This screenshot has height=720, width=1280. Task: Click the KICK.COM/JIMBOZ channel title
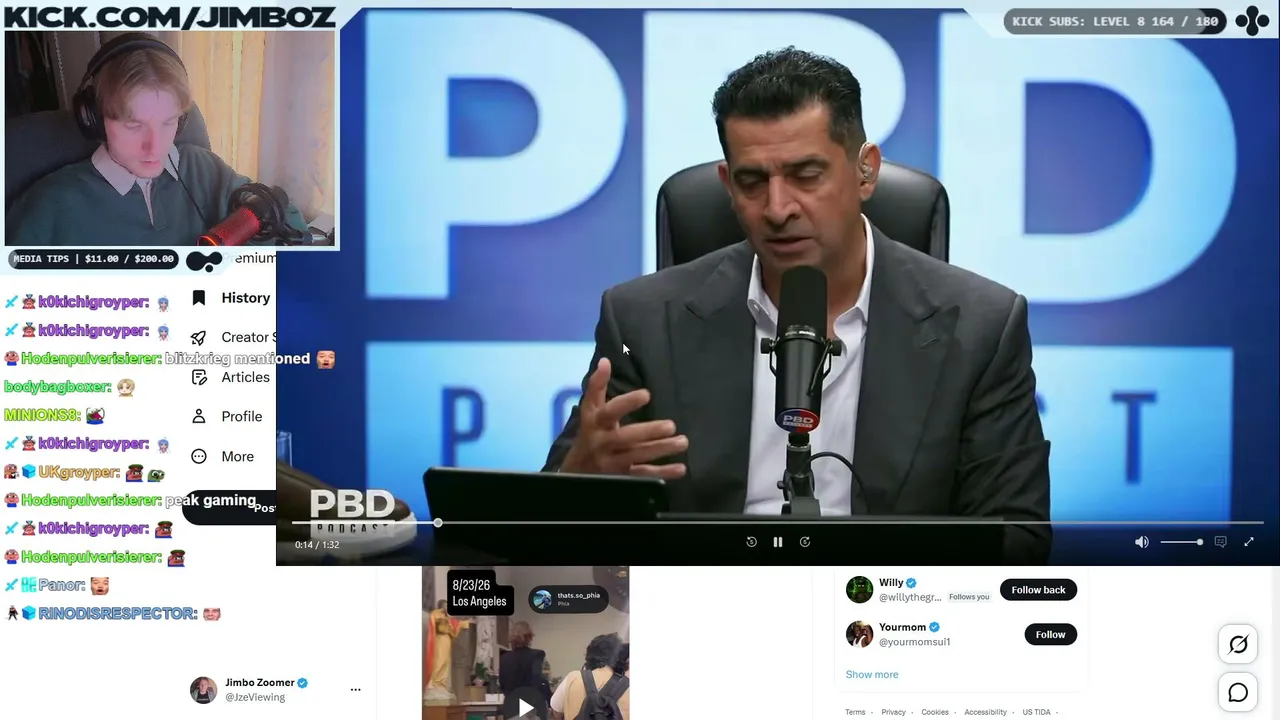click(168, 16)
